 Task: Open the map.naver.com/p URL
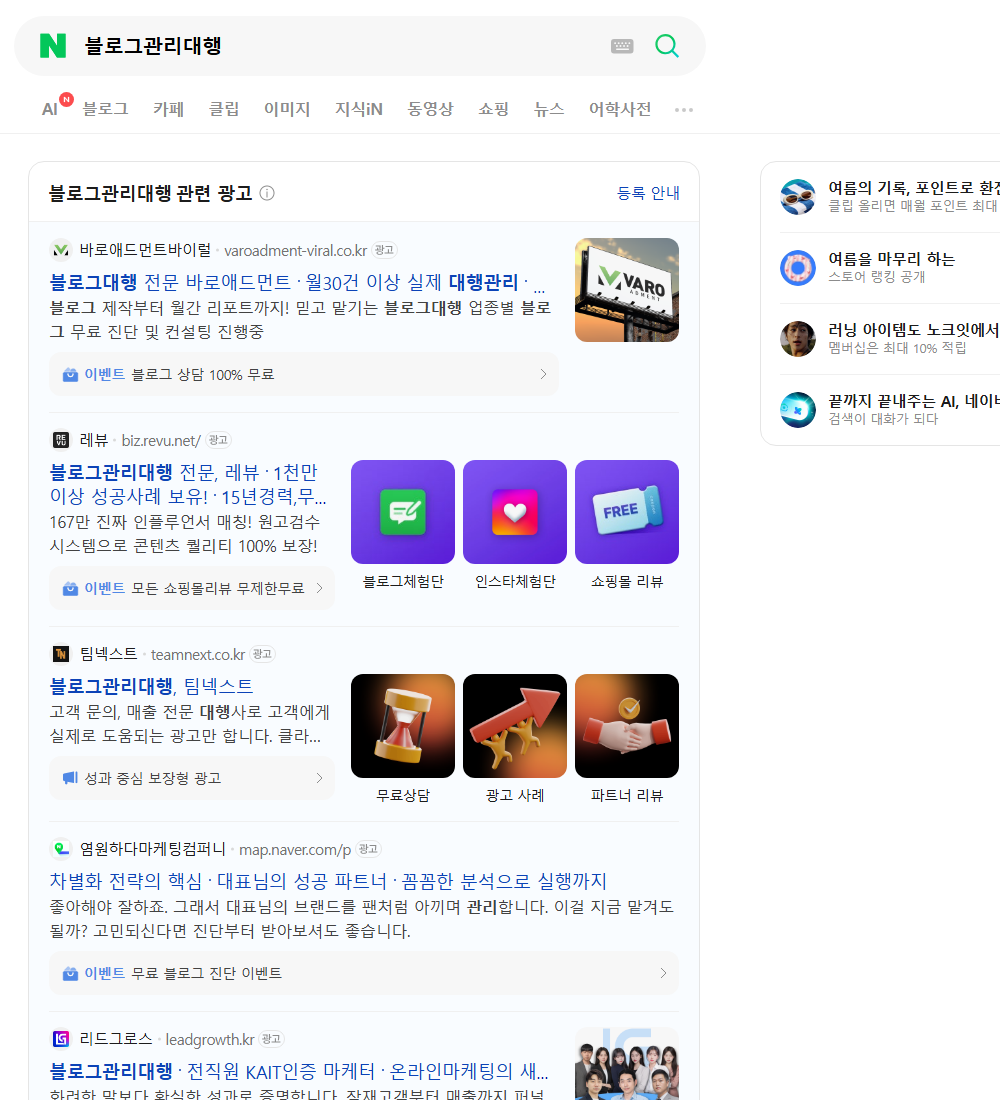point(295,850)
